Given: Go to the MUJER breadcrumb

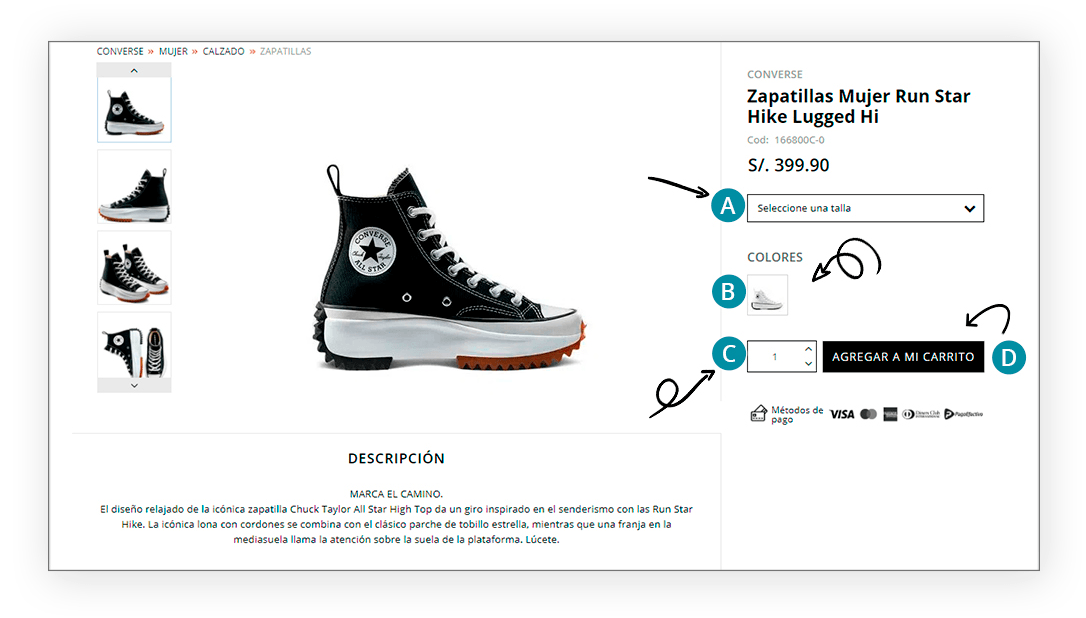Looking at the screenshot, I should (173, 51).
